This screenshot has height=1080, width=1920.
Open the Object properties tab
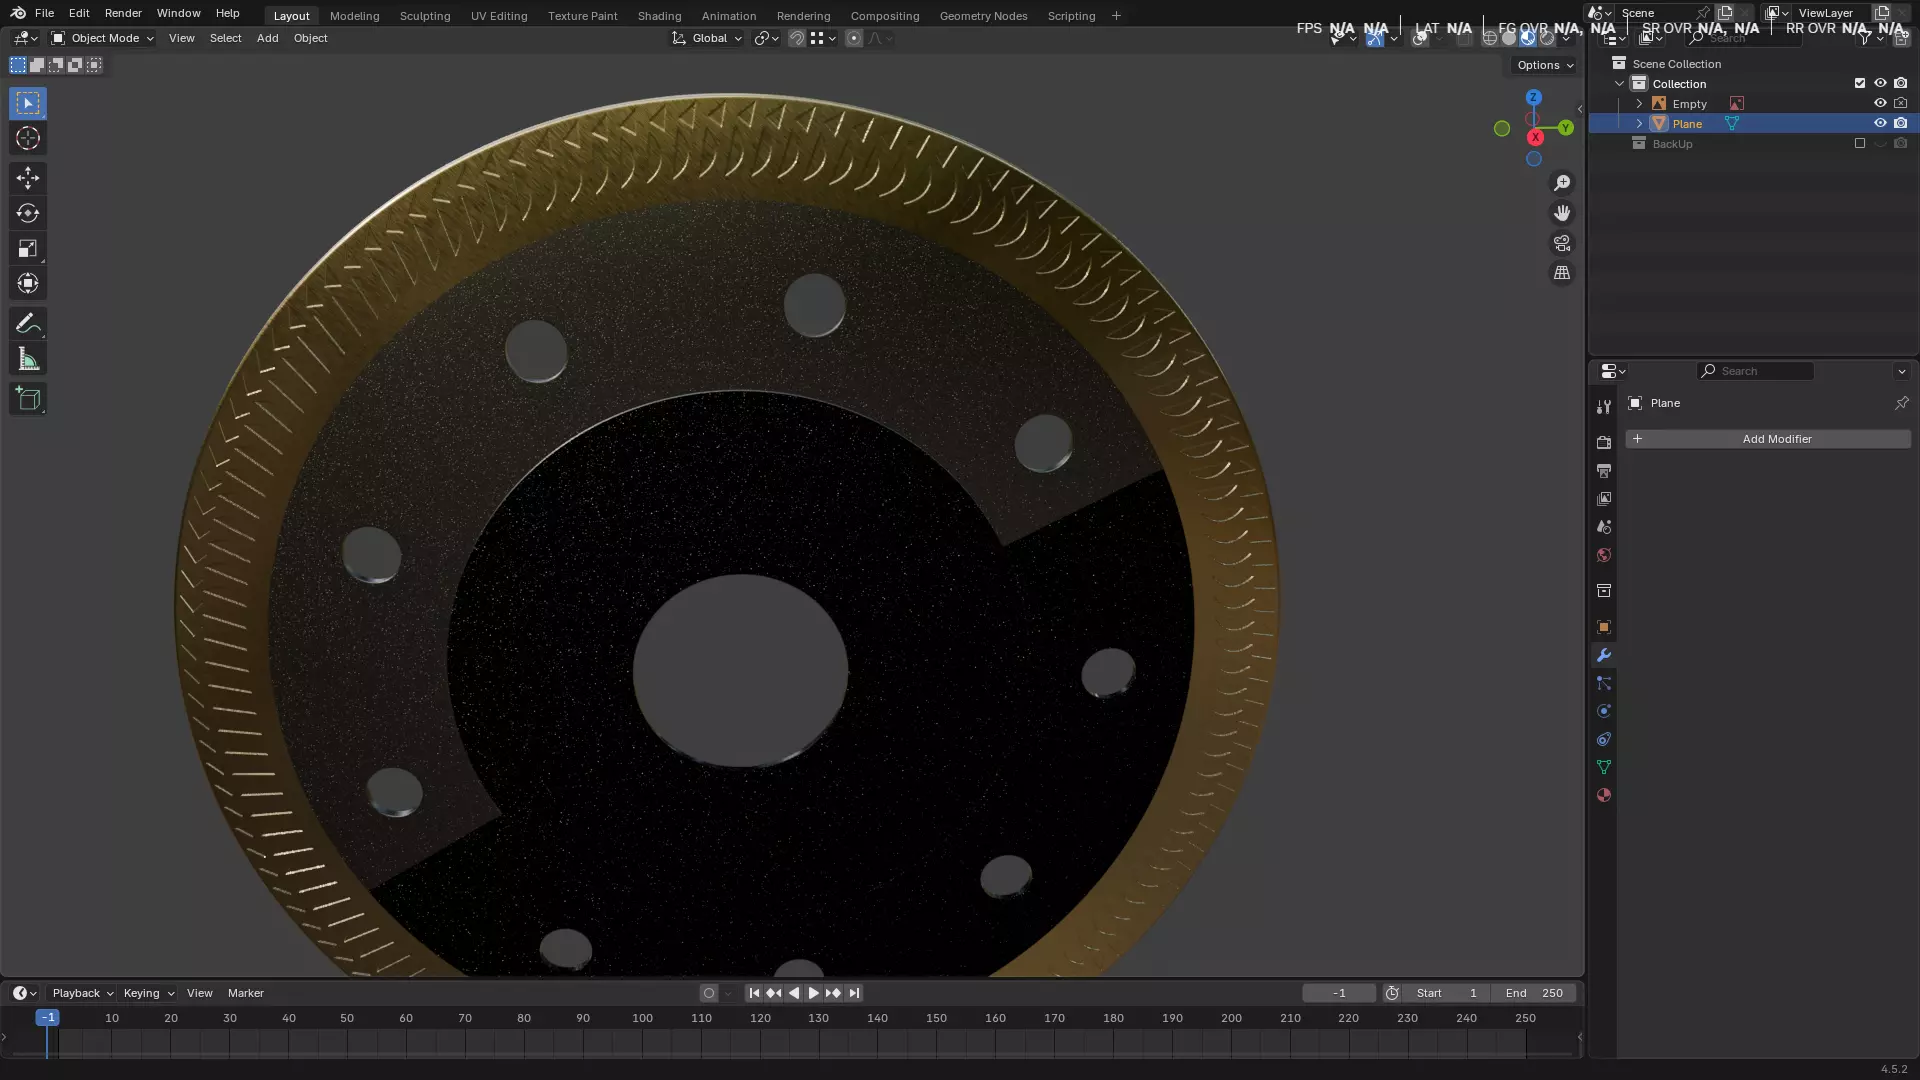(1604, 627)
